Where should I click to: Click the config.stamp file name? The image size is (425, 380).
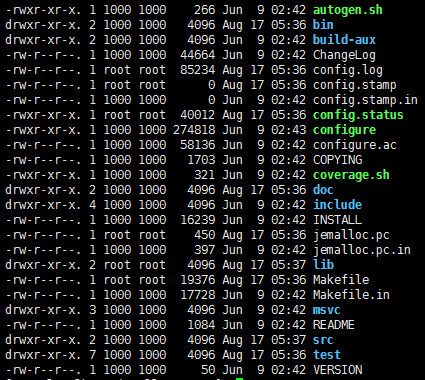(355, 85)
